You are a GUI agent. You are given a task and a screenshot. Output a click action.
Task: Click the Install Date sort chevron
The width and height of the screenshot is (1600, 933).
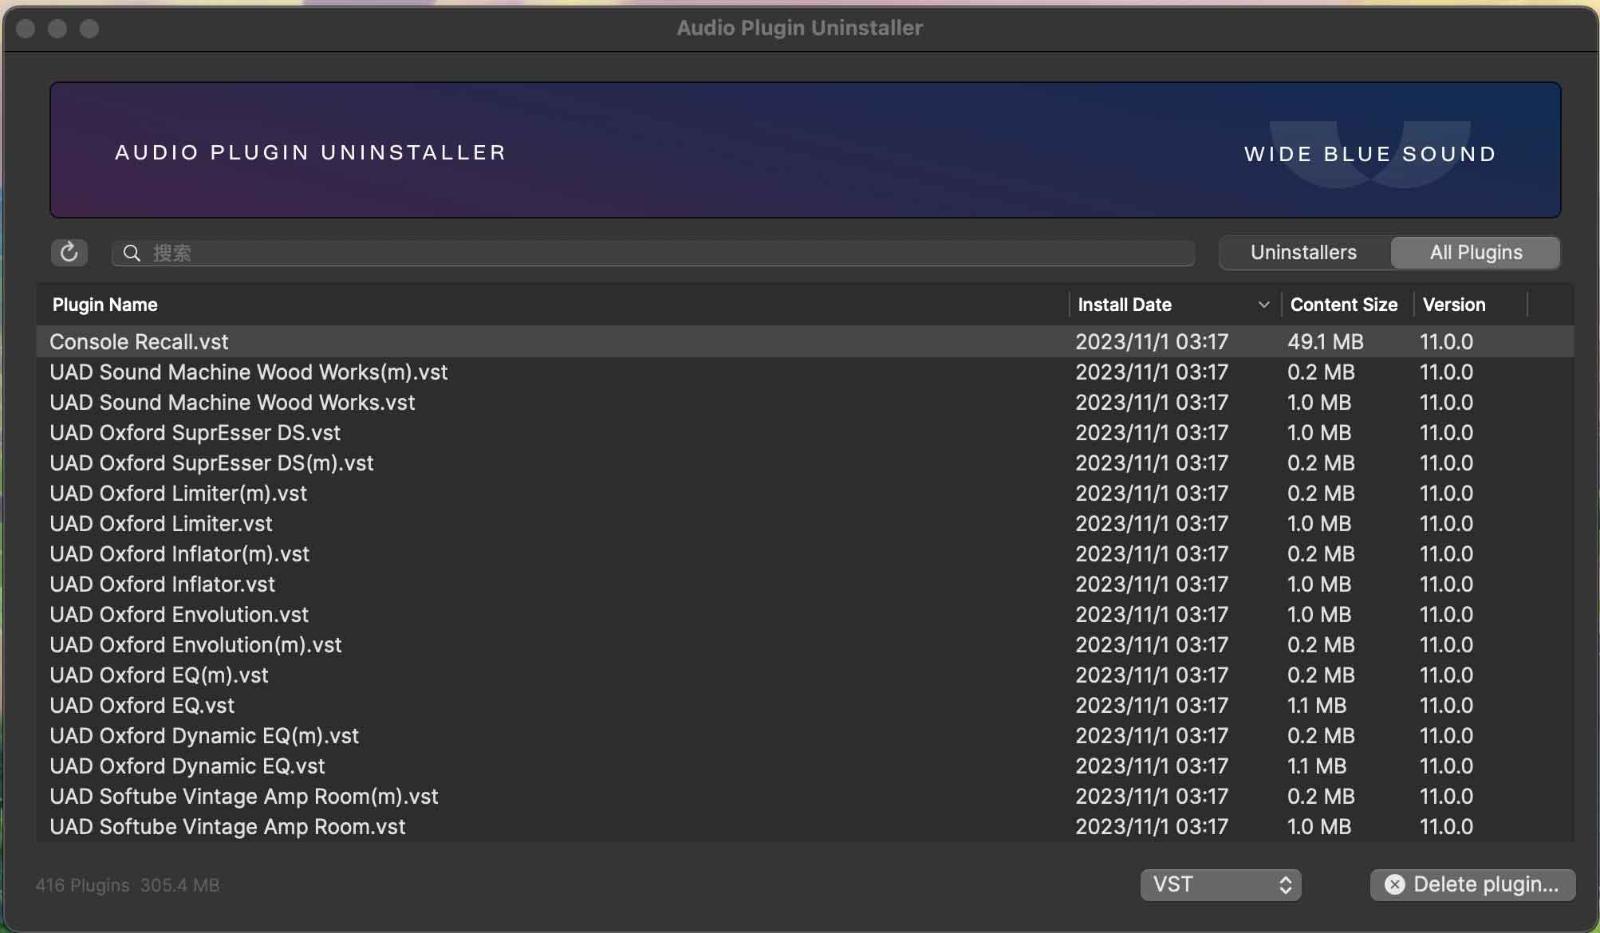point(1263,304)
